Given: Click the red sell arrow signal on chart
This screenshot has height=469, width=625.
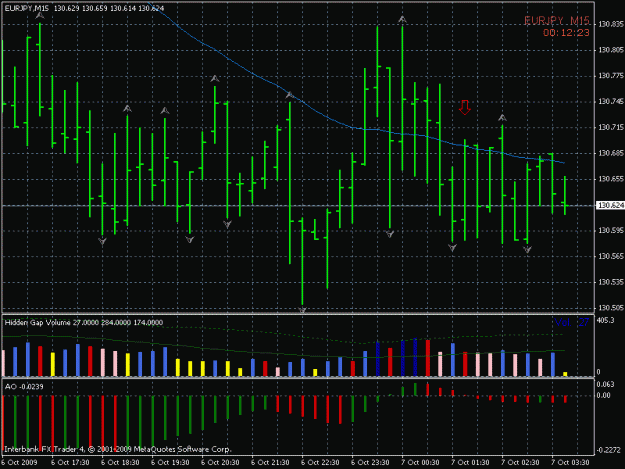Looking at the screenshot, I should [x=464, y=107].
